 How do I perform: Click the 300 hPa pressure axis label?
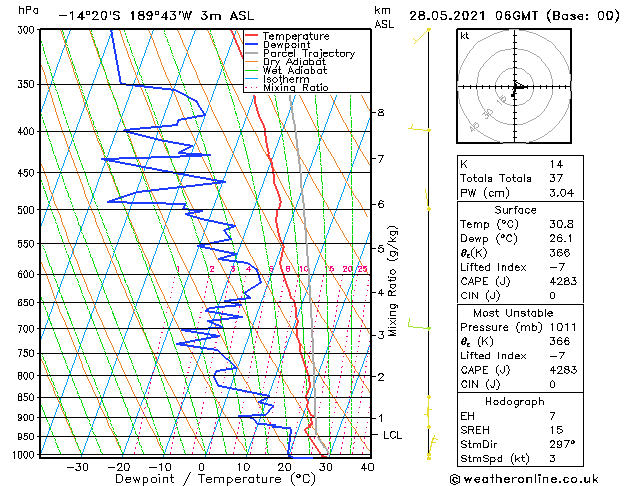coord(26,30)
